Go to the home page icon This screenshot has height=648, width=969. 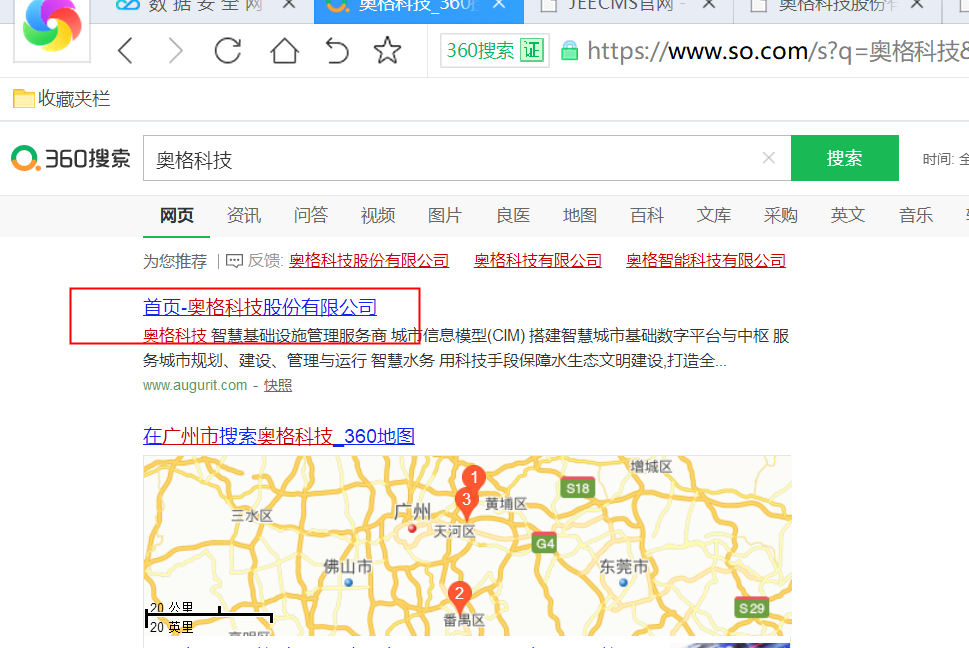tap(284, 51)
